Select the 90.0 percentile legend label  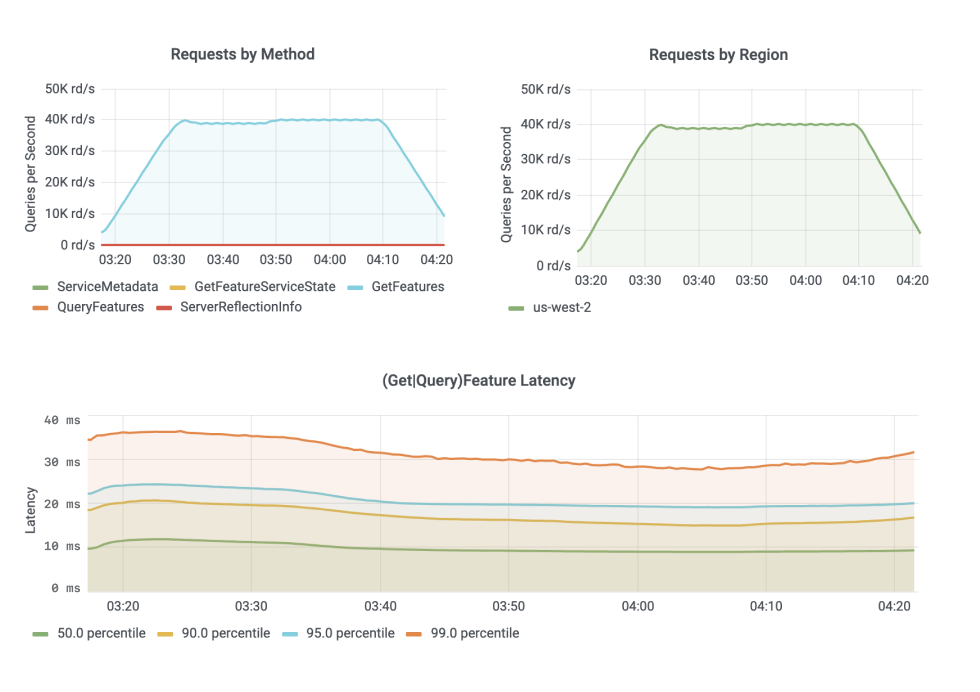click(x=226, y=633)
